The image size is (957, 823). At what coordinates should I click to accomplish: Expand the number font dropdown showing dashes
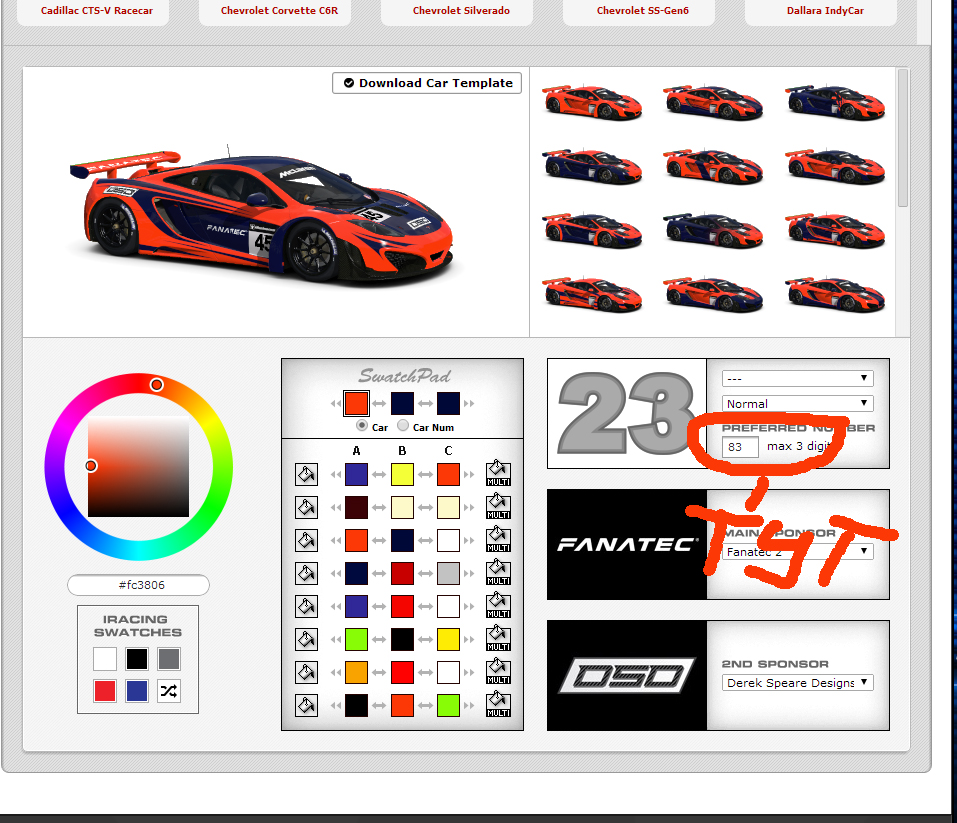point(797,379)
